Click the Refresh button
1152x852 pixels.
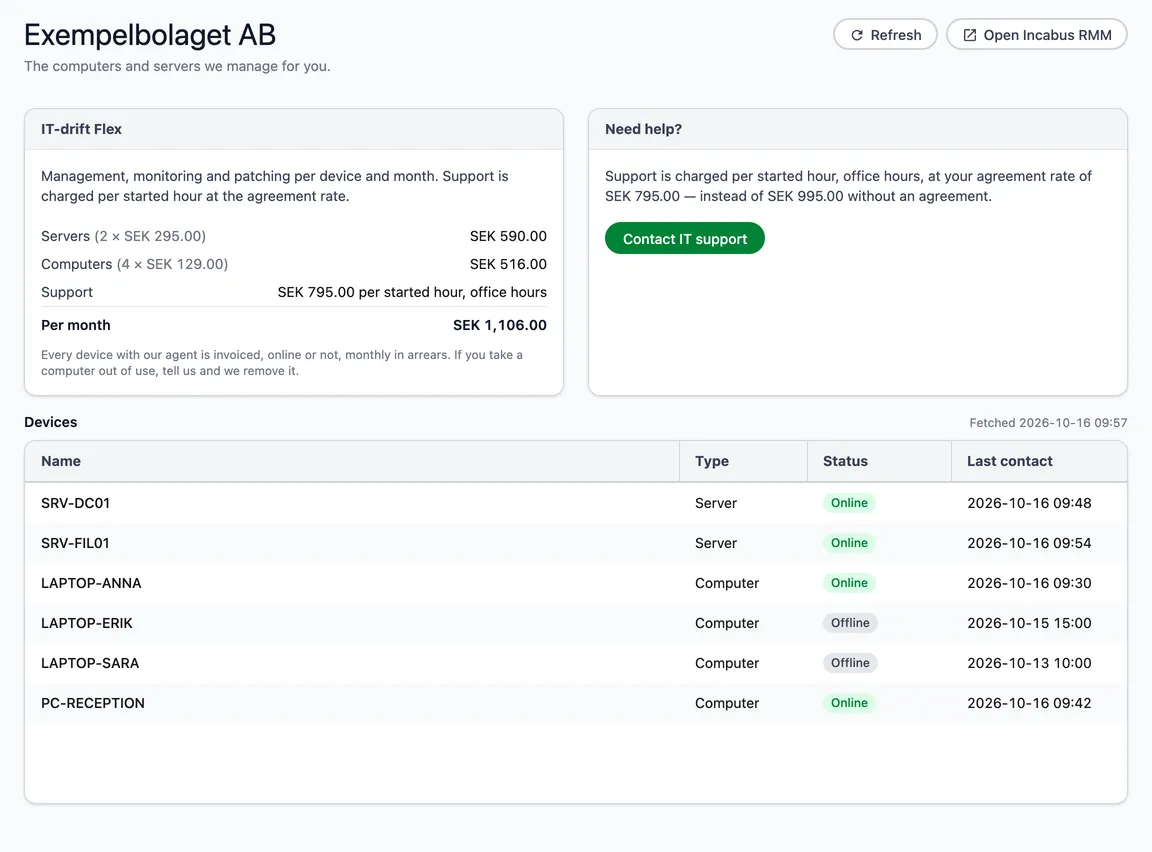pyautogui.click(x=885, y=35)
